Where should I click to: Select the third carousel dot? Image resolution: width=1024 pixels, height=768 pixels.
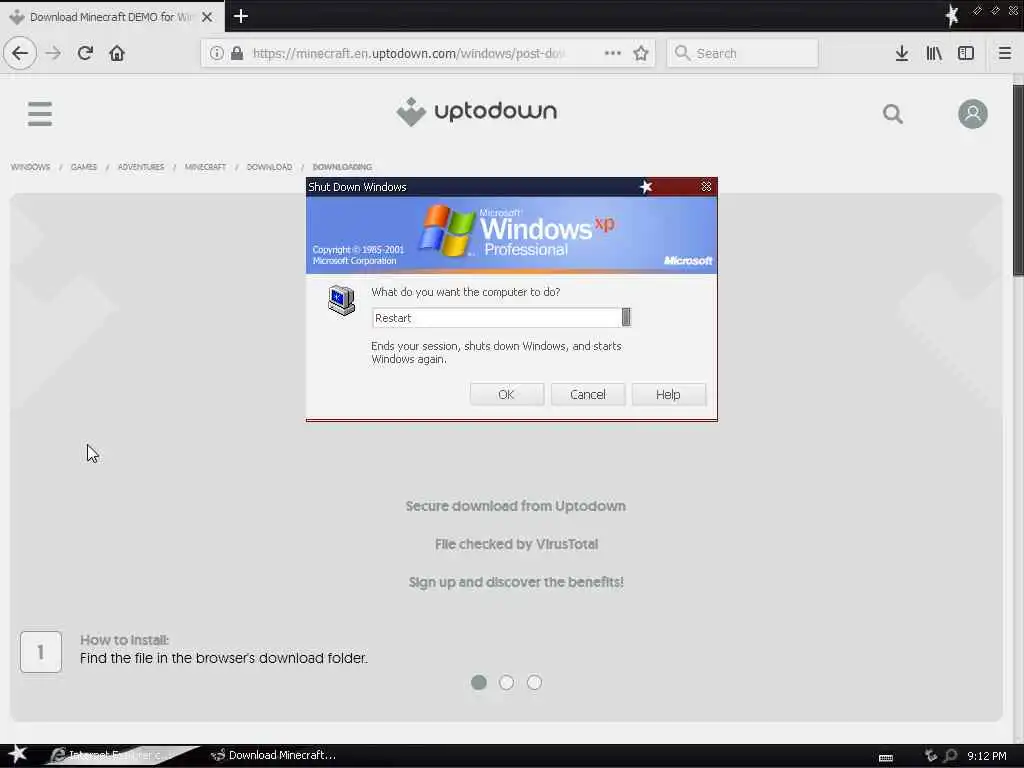coord(534,682)
